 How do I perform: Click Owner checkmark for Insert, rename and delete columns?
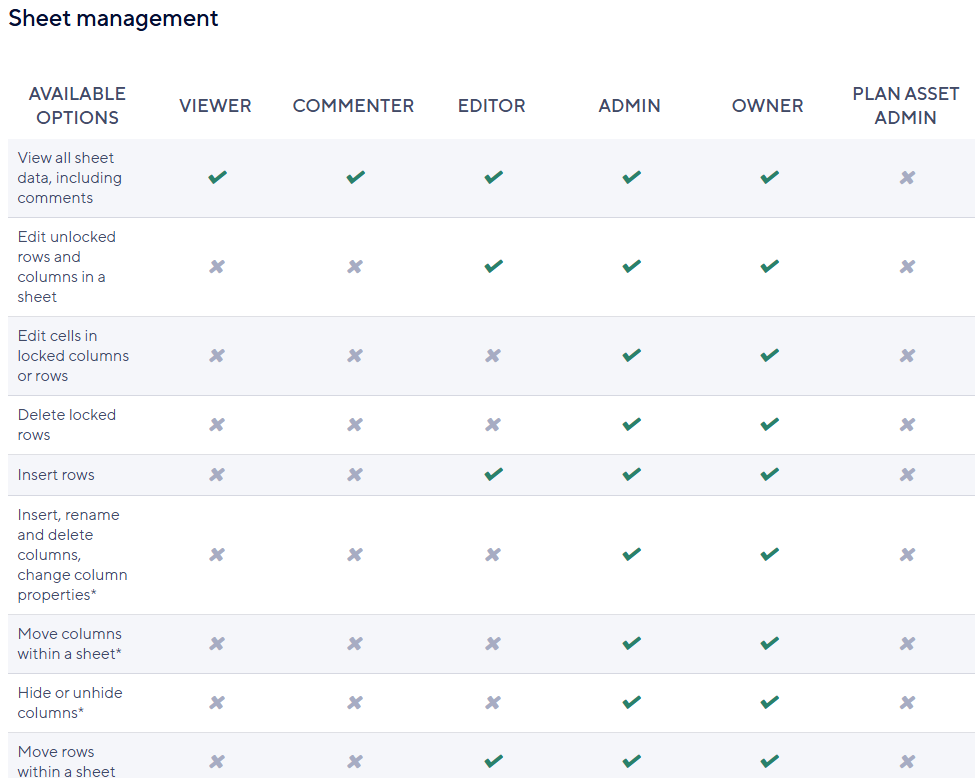(770, 554)
